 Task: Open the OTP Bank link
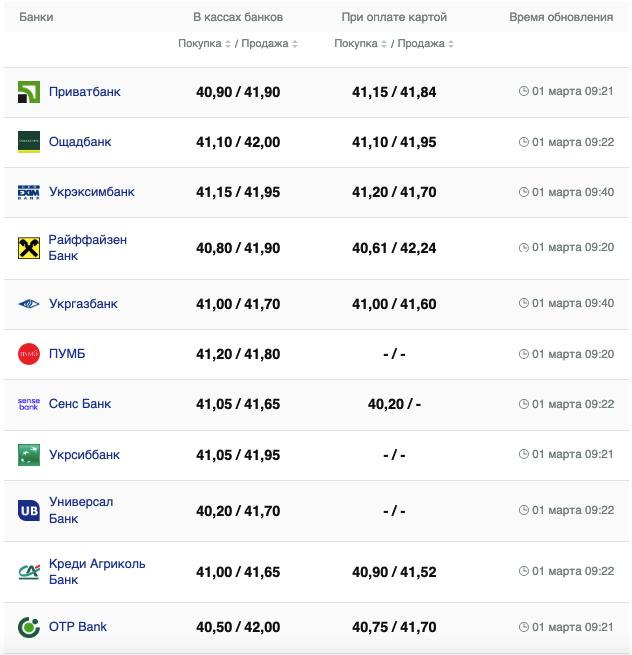tap(78, 627)
